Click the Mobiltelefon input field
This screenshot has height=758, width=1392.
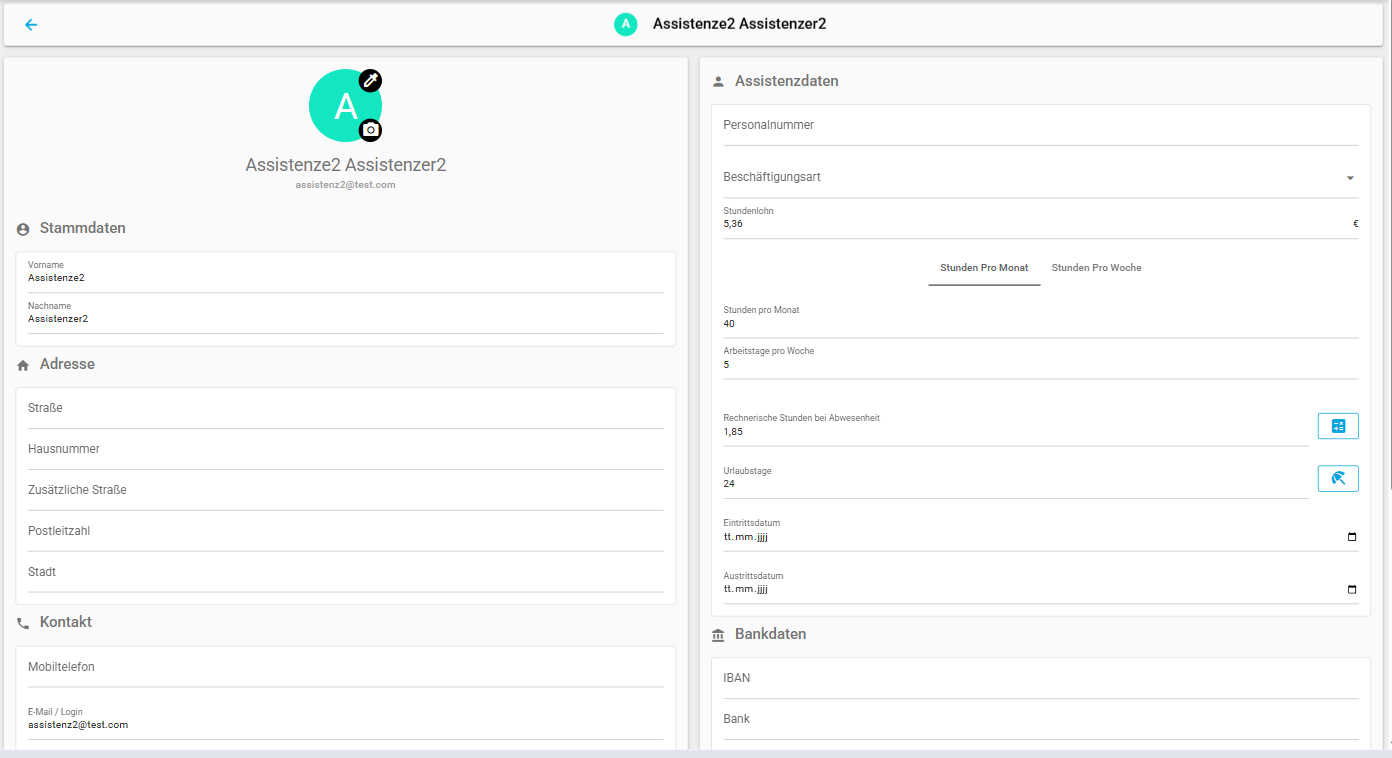[x=345, y=668]
